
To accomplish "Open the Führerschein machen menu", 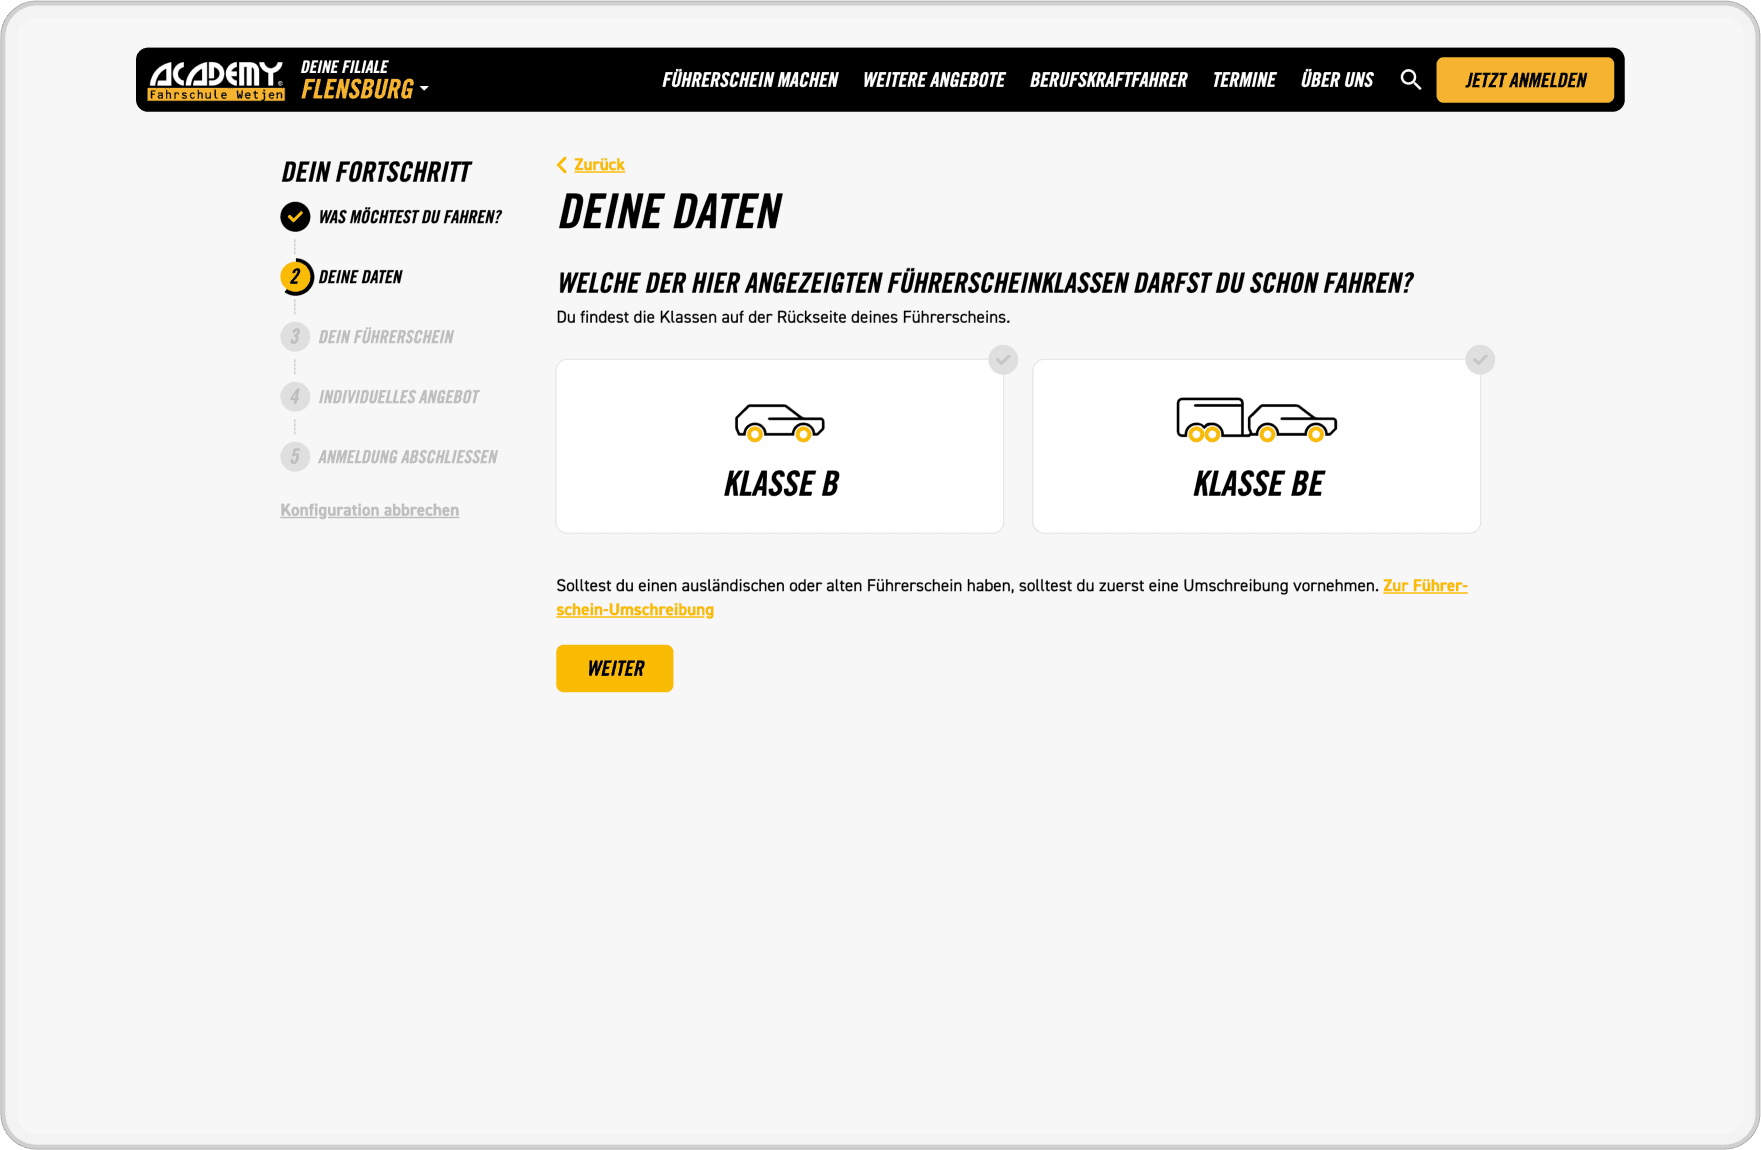I will (750, 80).
